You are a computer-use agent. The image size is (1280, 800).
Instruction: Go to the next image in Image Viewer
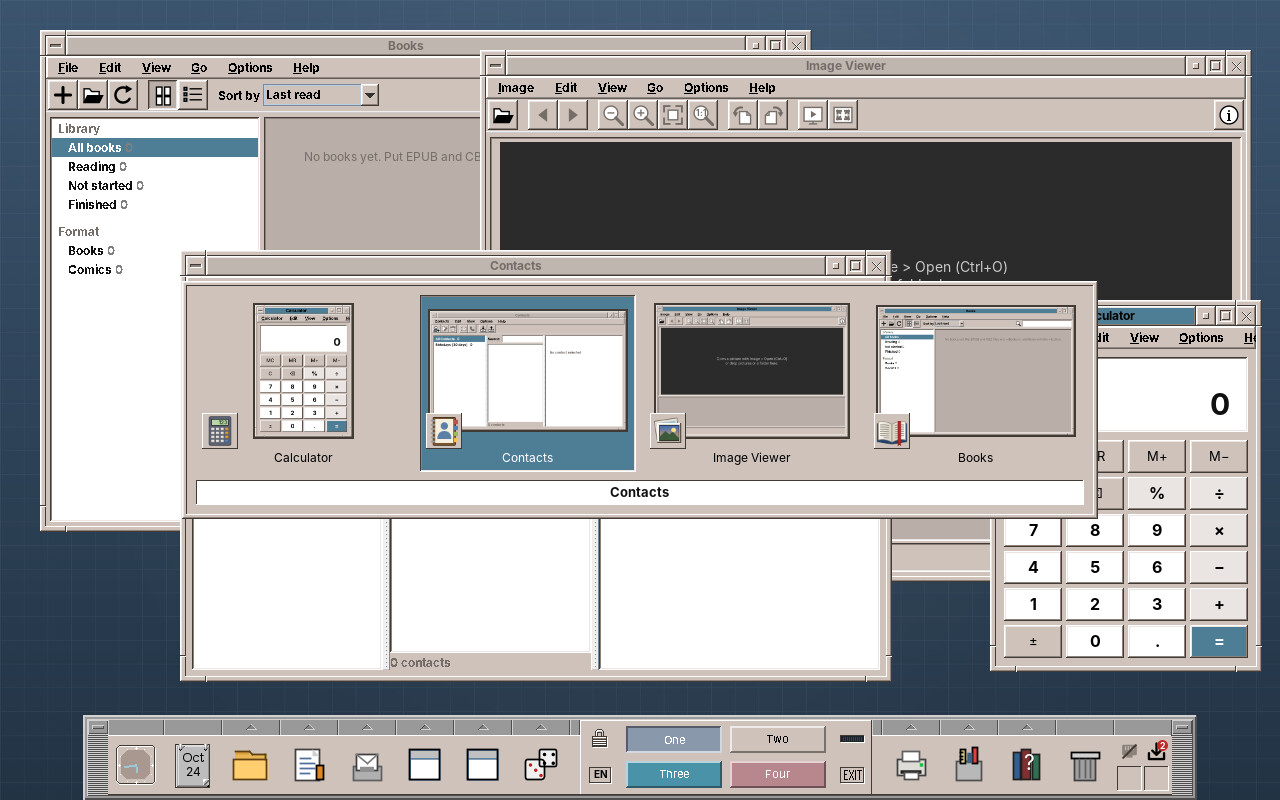573,115
